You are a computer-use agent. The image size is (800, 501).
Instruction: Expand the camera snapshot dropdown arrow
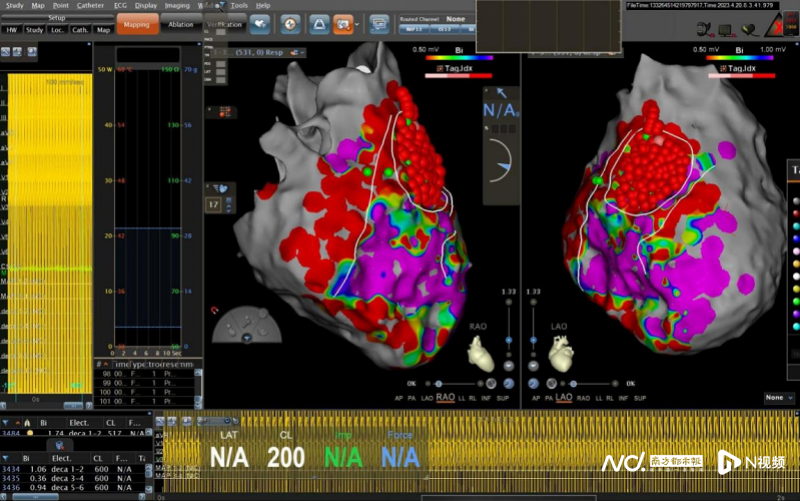356,22
